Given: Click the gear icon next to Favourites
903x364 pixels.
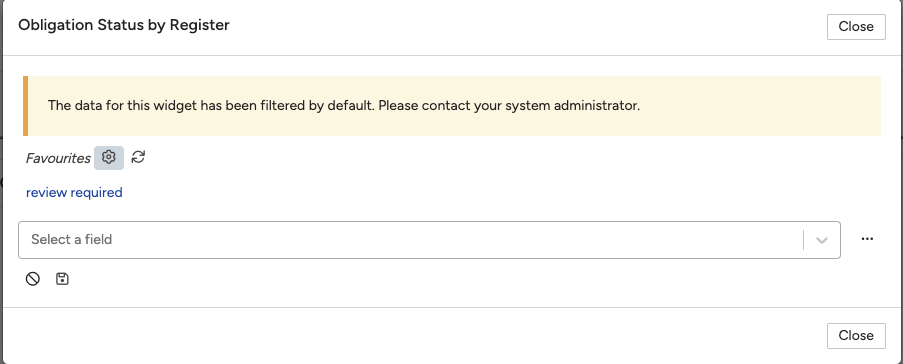Looking at the screenshot, I should 109,157.
